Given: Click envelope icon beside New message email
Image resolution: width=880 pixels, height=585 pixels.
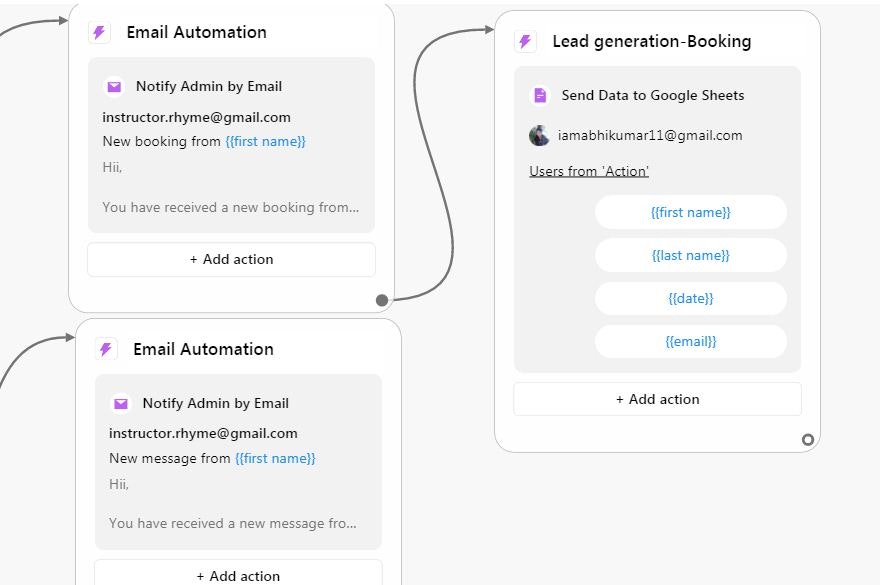Looking at the screenshot, I should click(x=121, y=404).
